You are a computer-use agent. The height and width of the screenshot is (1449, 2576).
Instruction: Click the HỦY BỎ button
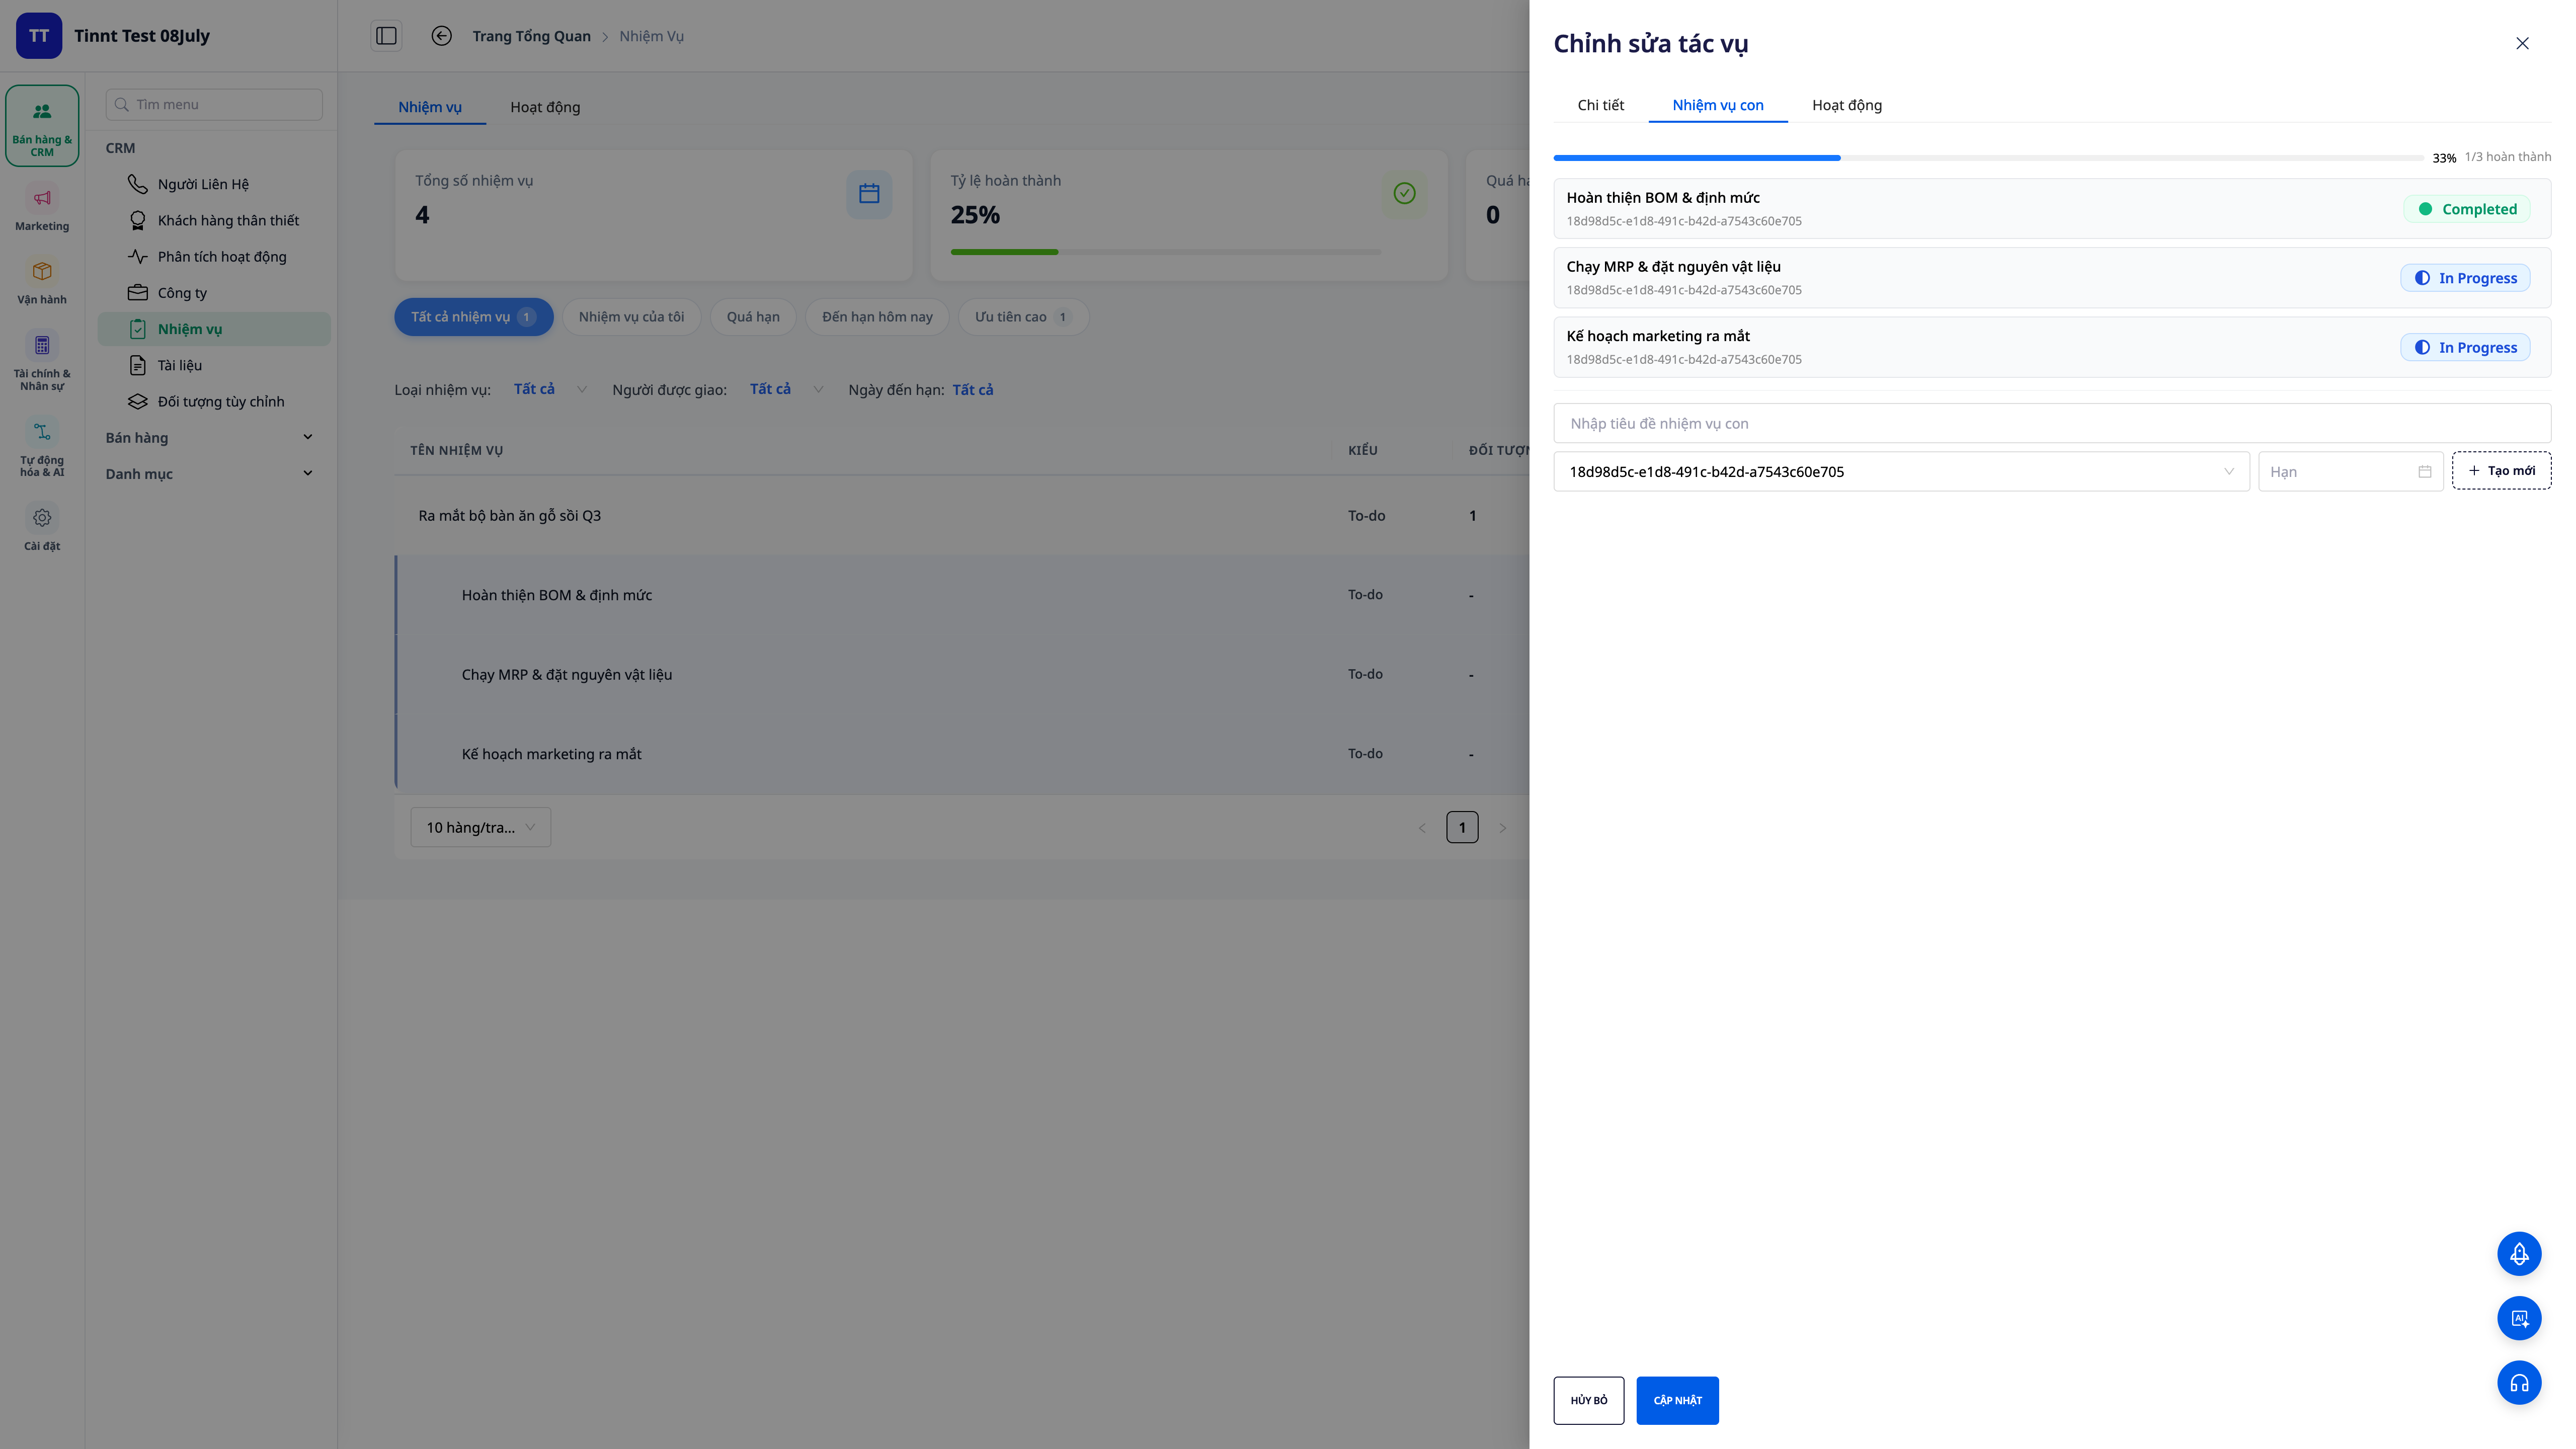click(1588, 1400)
